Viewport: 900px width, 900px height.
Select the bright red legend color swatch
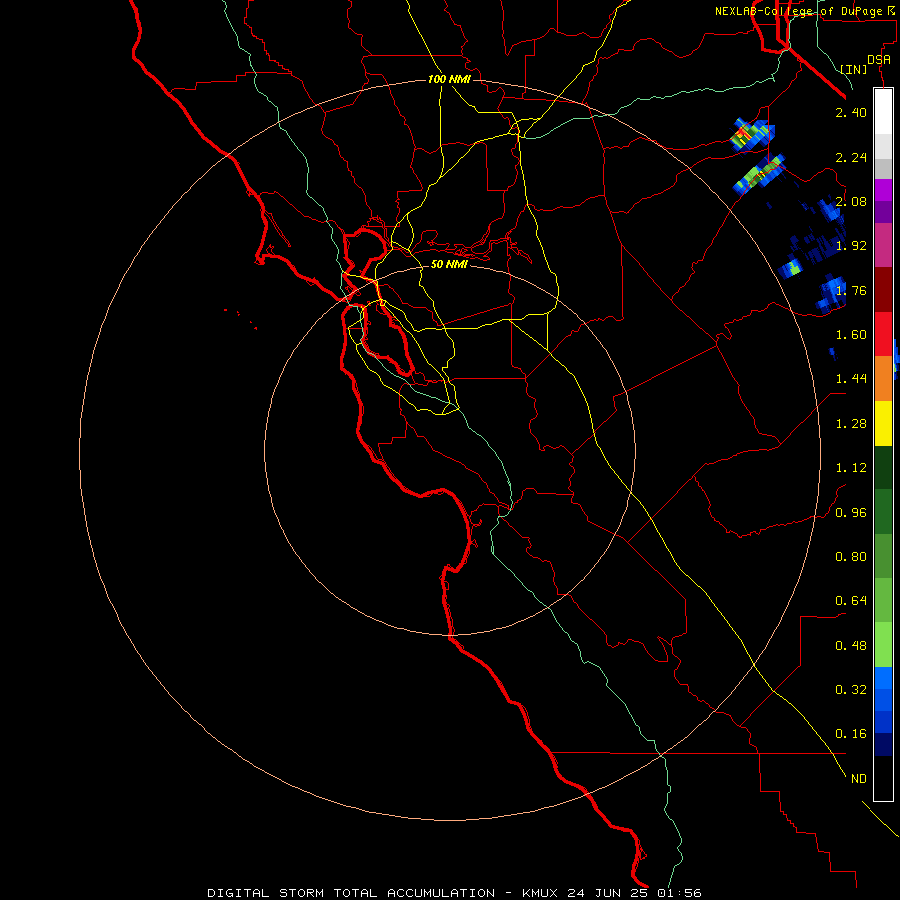point(883,334)
